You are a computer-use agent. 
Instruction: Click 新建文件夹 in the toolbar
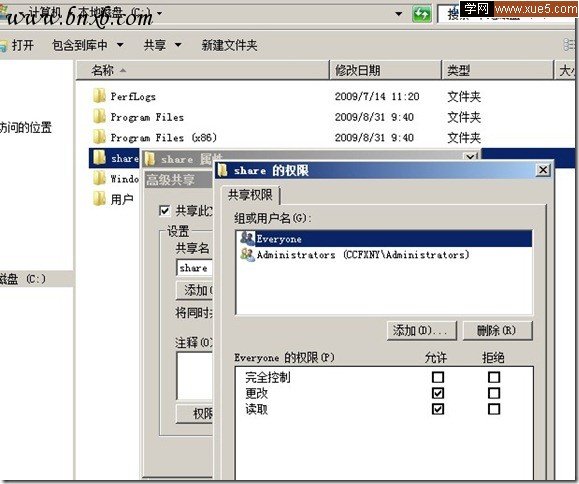[229, 45]
